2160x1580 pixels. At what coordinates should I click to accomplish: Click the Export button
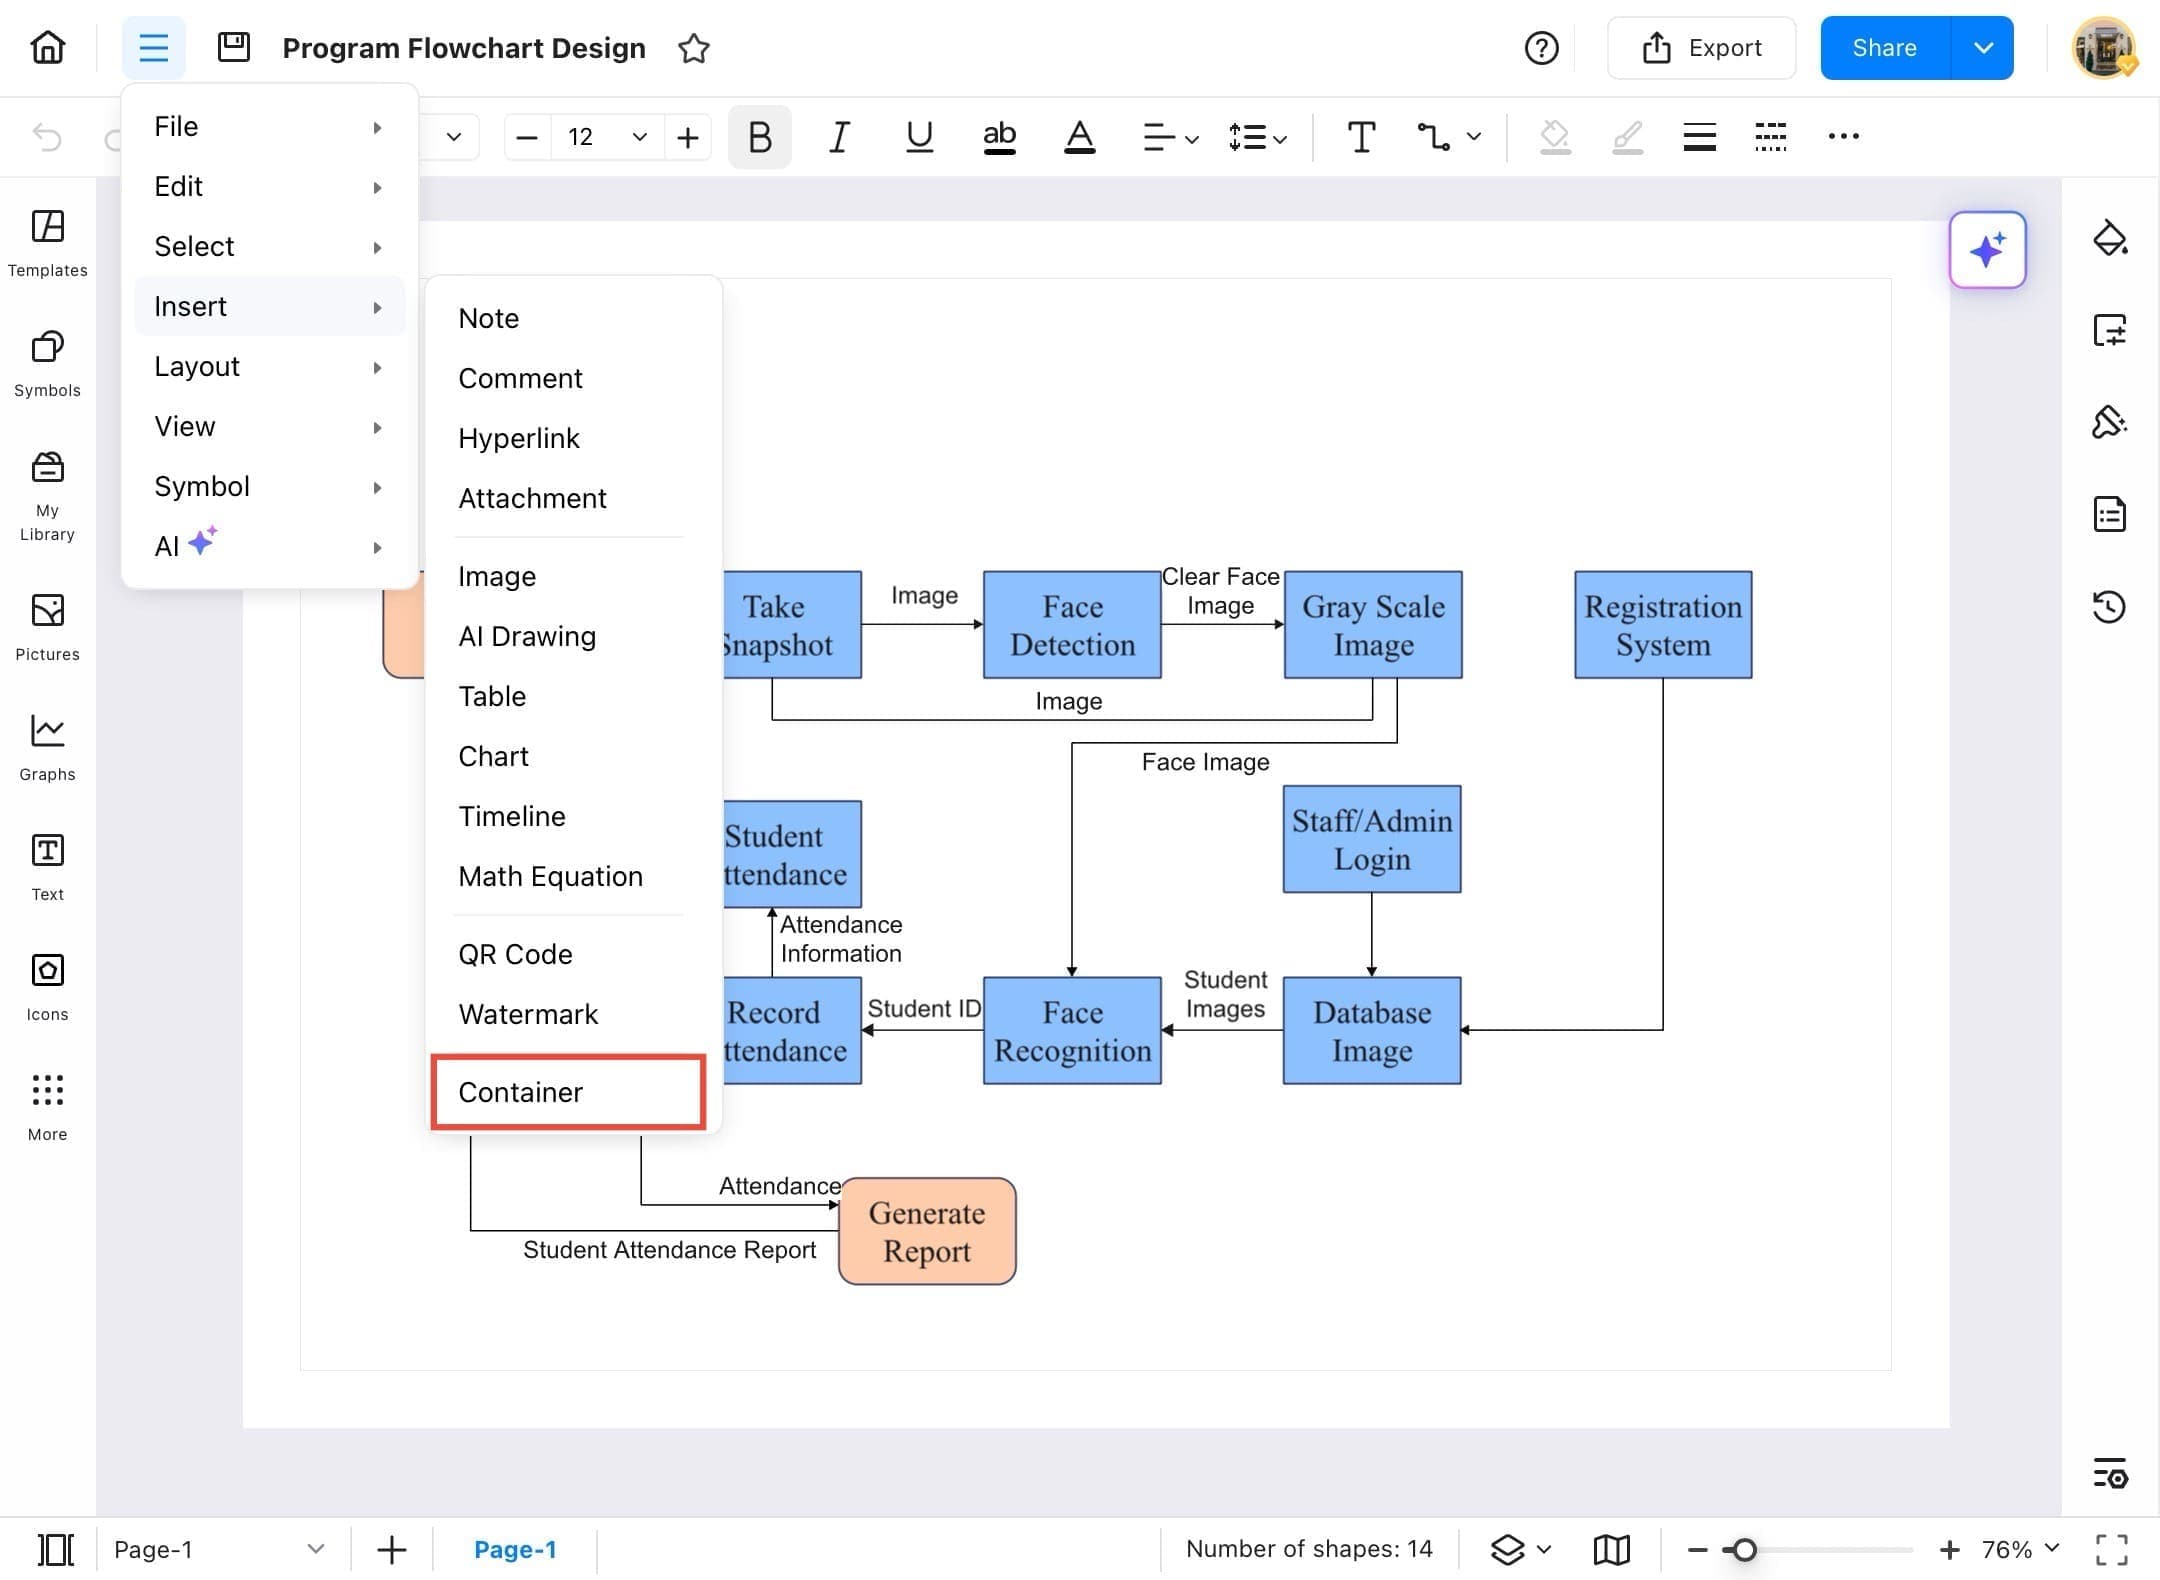point(1701,48)
